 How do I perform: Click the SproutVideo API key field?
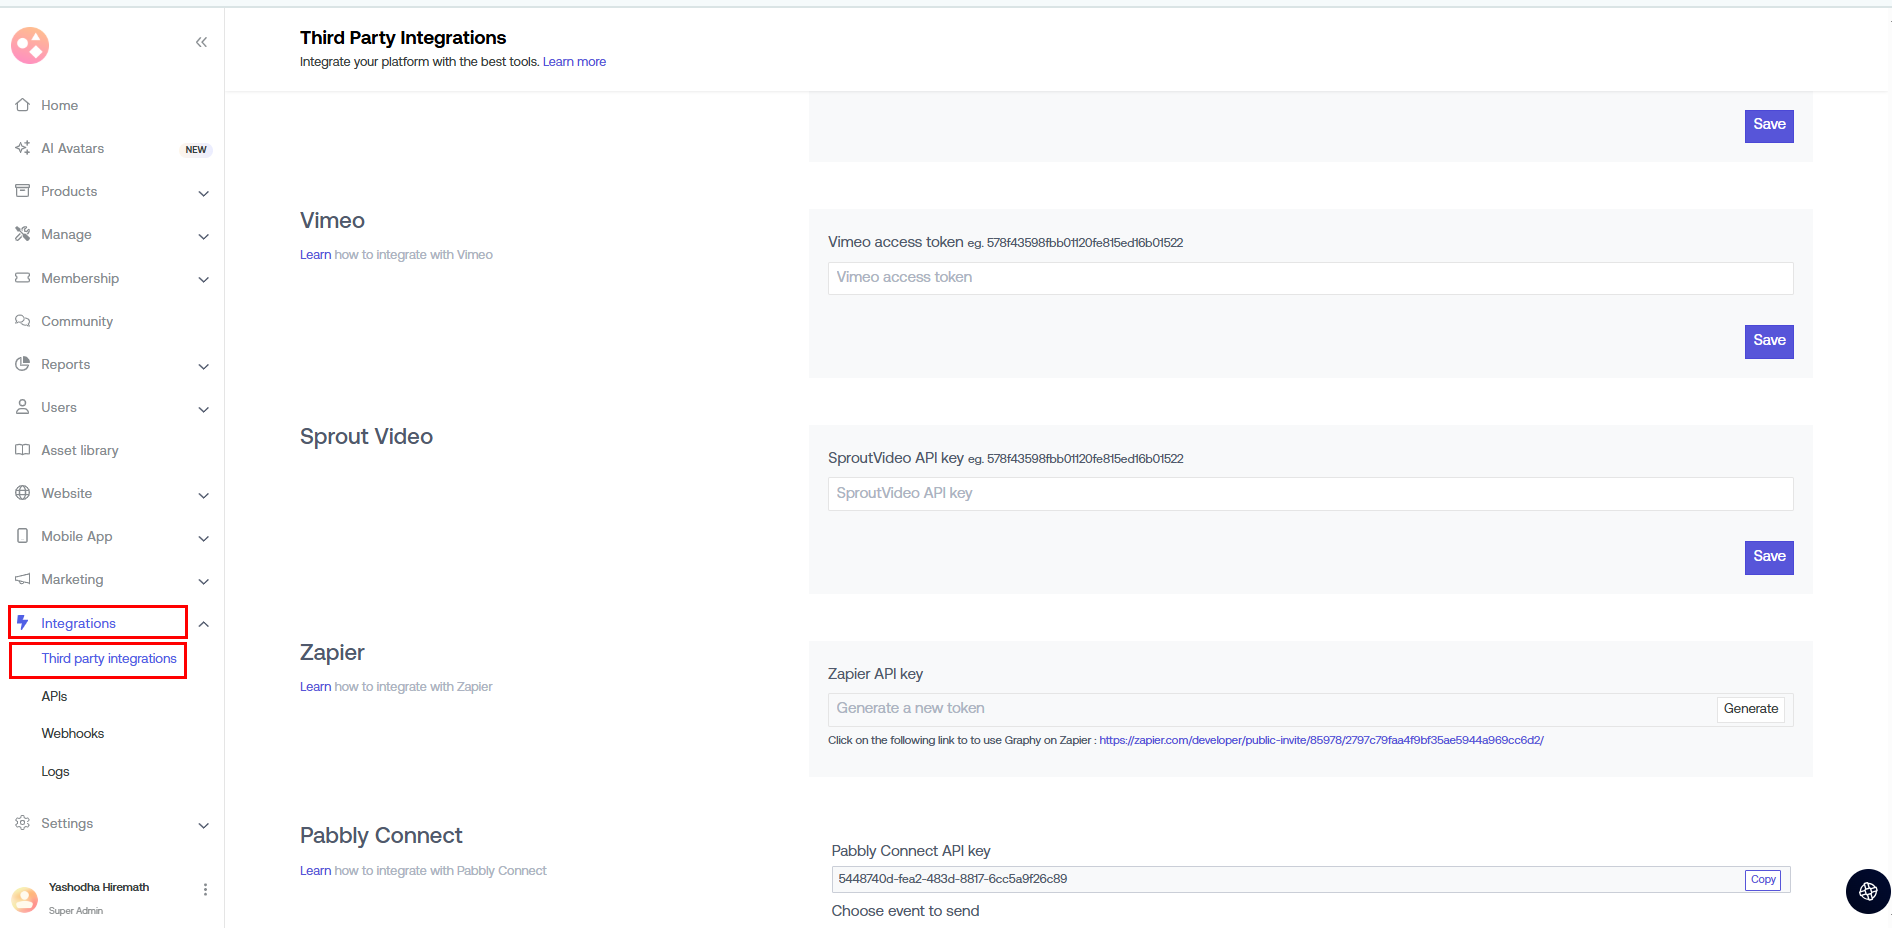click(x=1309, y=494)
